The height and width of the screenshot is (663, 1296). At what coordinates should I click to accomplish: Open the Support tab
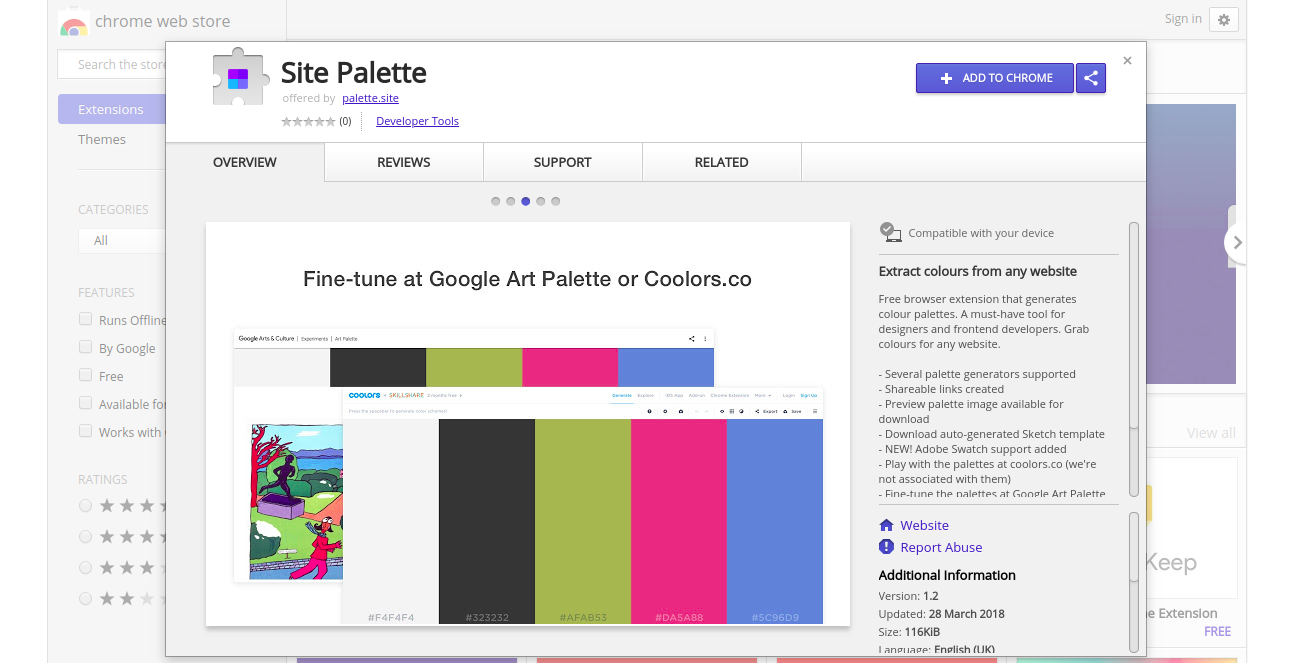tap(562, 162)
